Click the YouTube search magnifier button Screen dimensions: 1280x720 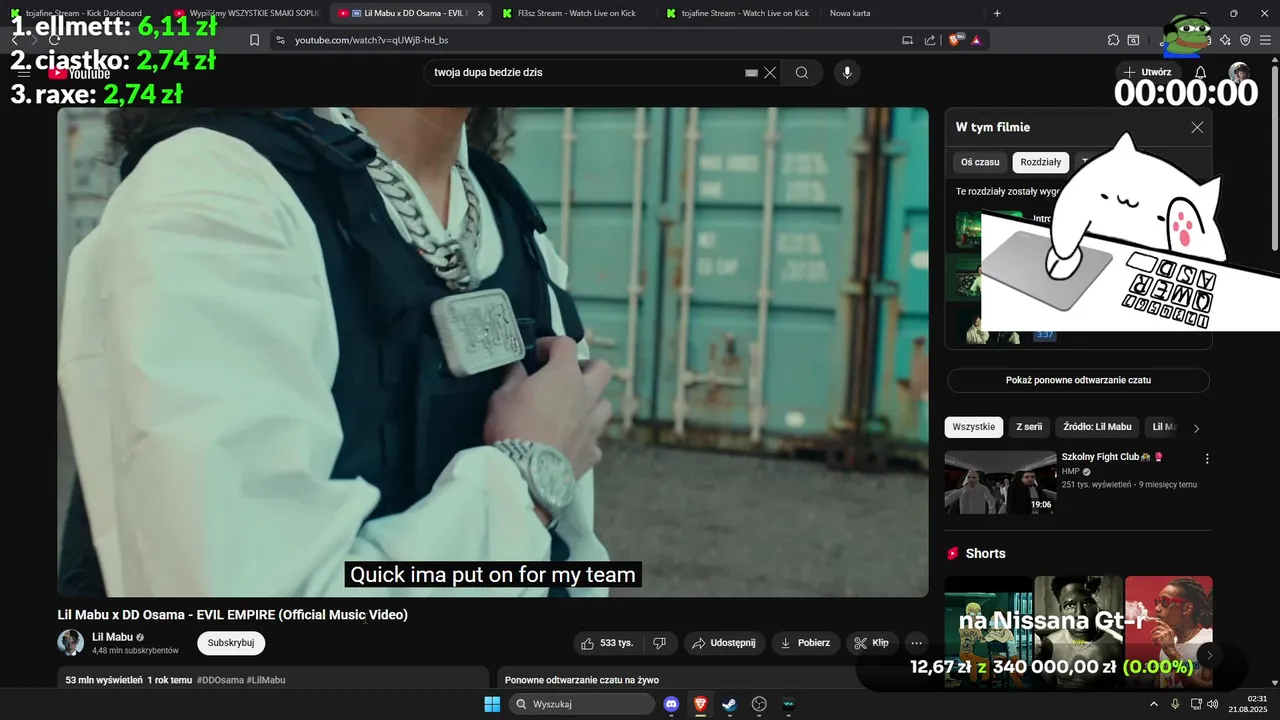802,73
